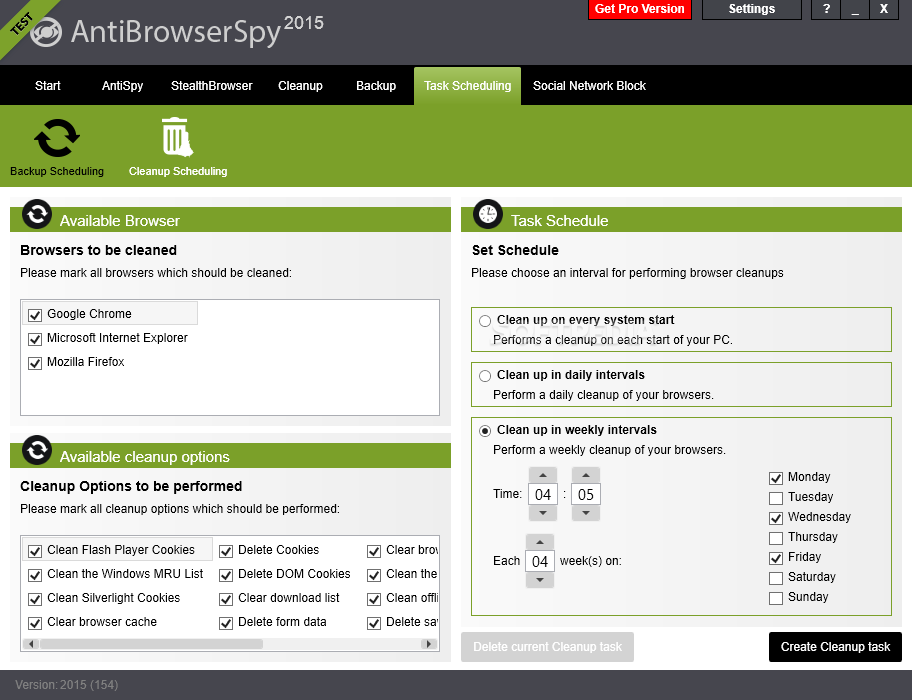Select Clean up in weekly intervals
The height and width of the screenshot is (700, 912).
(x=484, y=431)
